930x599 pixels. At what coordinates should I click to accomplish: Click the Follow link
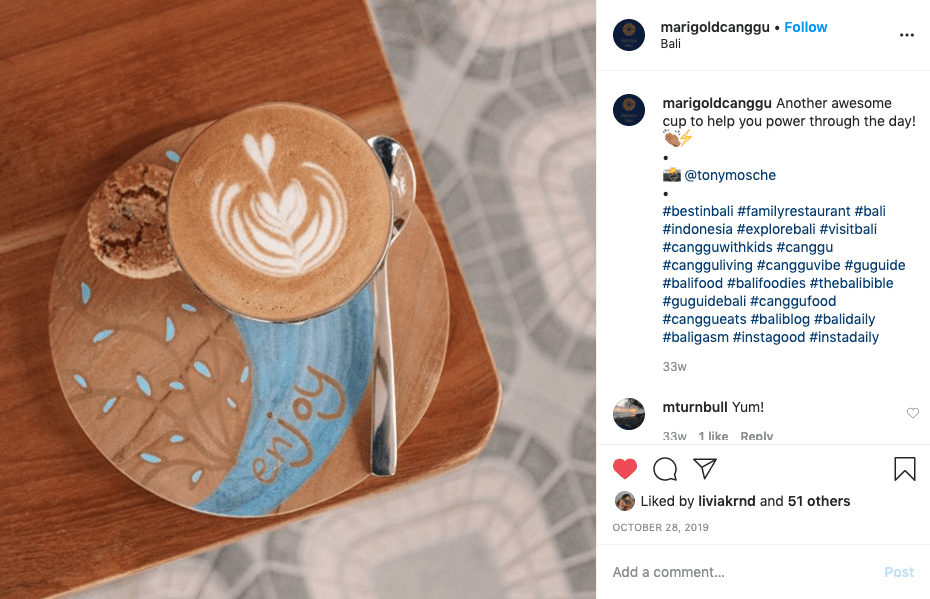pos(805,27)
